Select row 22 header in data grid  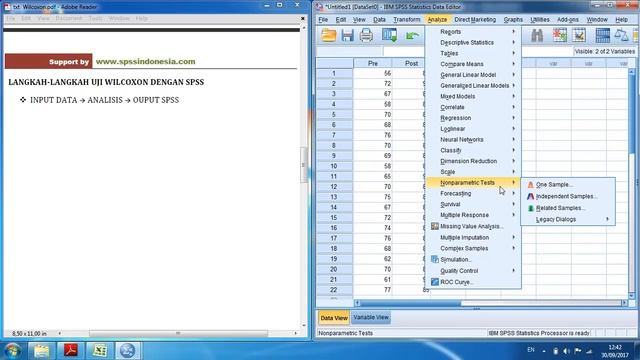click(x=334, y=290)
